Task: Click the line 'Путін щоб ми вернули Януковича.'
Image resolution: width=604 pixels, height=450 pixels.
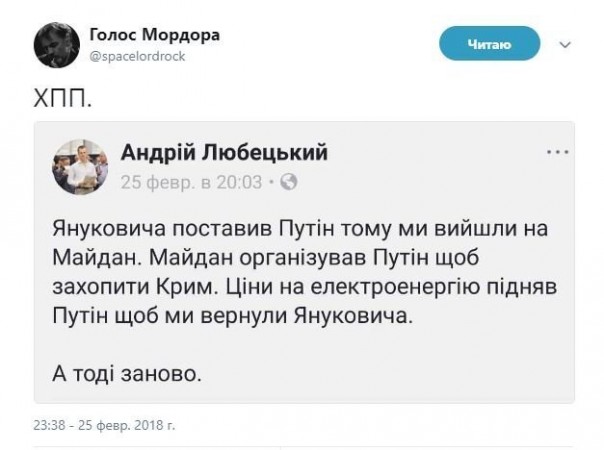Action: pos(231,313)
